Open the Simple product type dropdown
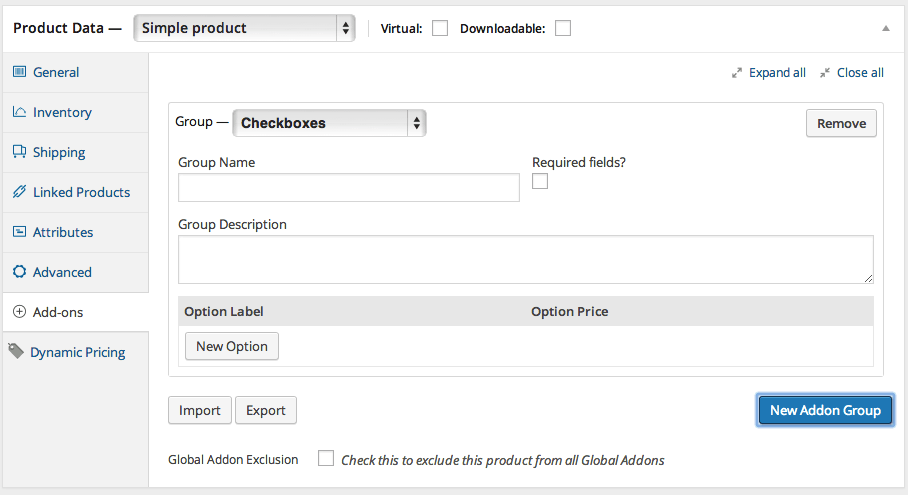Screen dimensions: 908x495 (x=244, y=28)
